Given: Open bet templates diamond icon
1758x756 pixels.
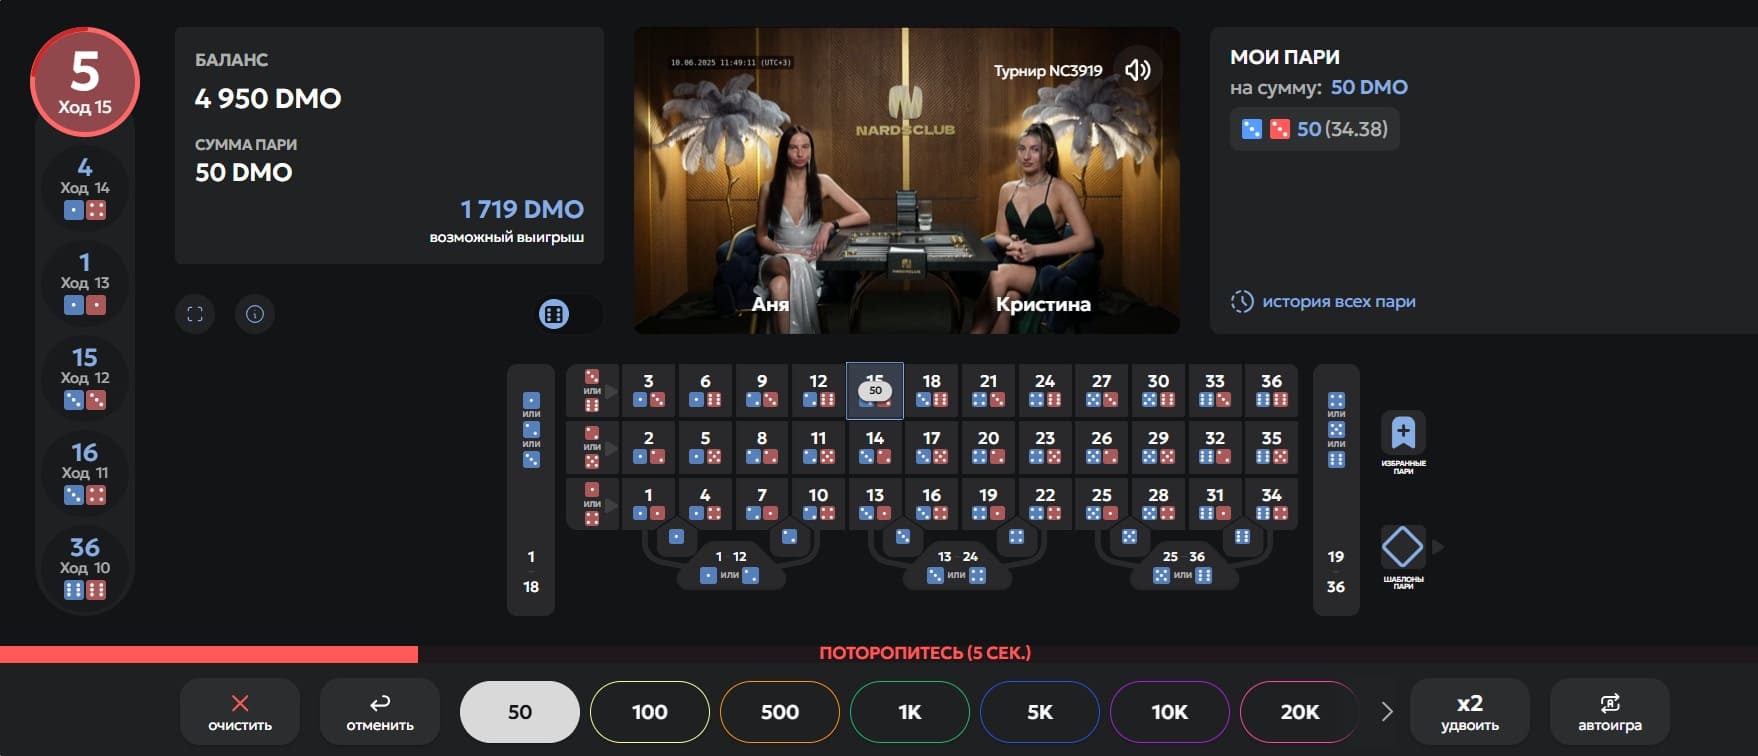Looking at the screenshot, I should click(1403, 547).
